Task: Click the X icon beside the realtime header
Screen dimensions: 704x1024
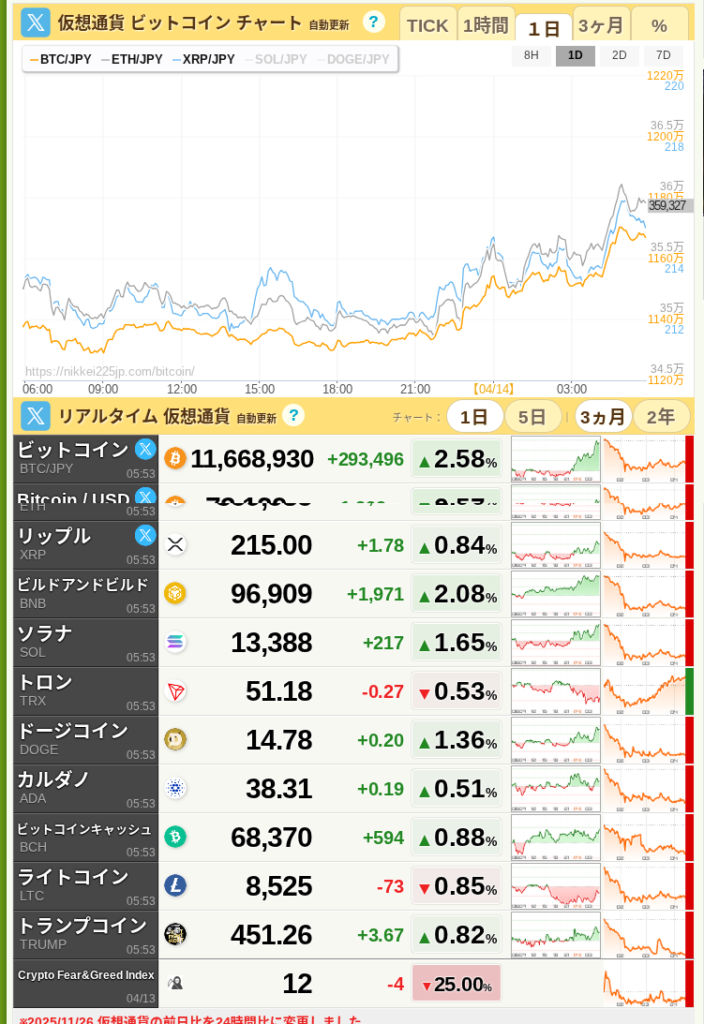Action: (x=36, y=416)
